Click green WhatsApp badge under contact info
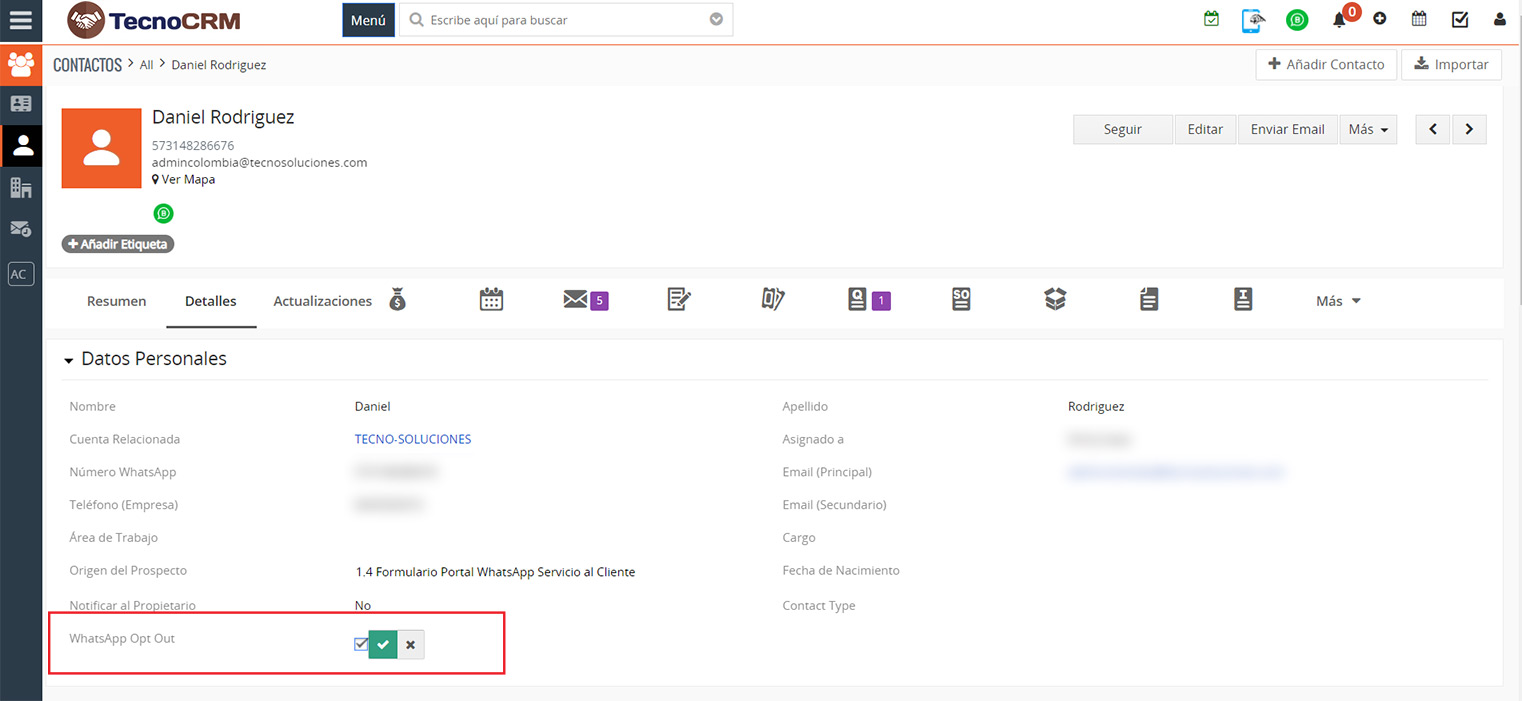1522x701 pixels. tap(163, 213)
